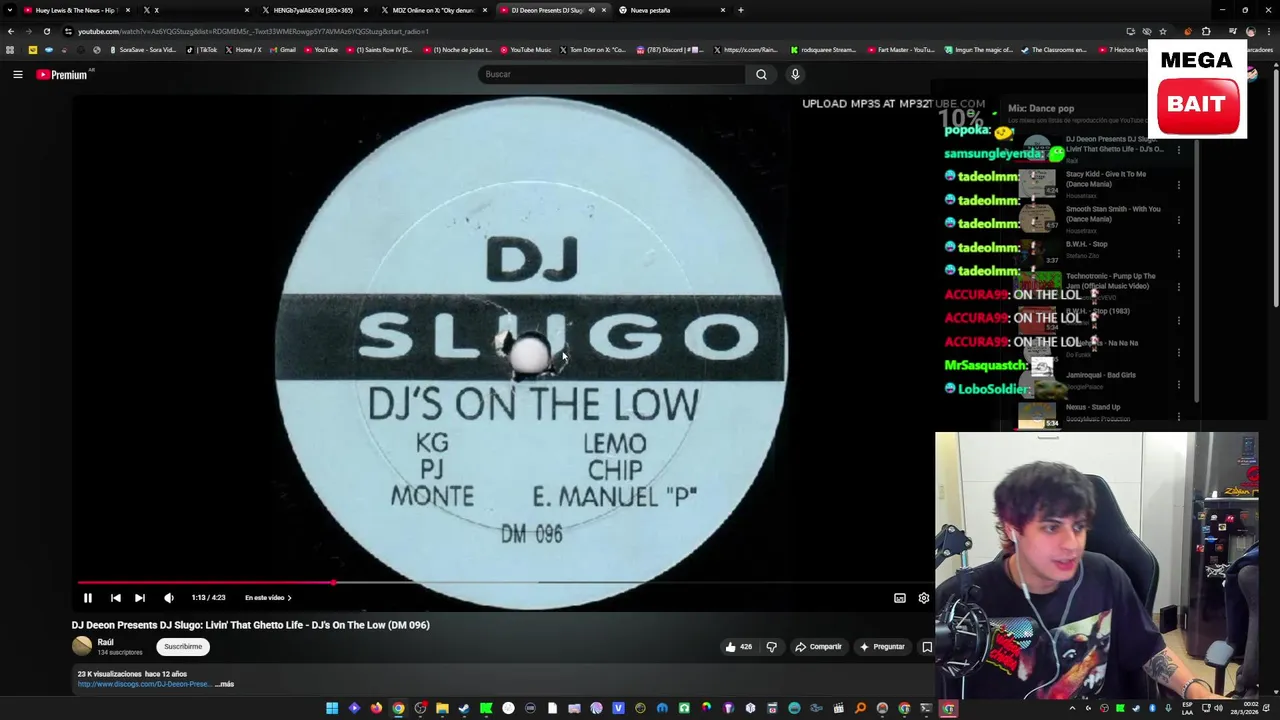Click the youtube.com address bar
The width and height of the screenshot is (1280, 720).
point(590,31)
